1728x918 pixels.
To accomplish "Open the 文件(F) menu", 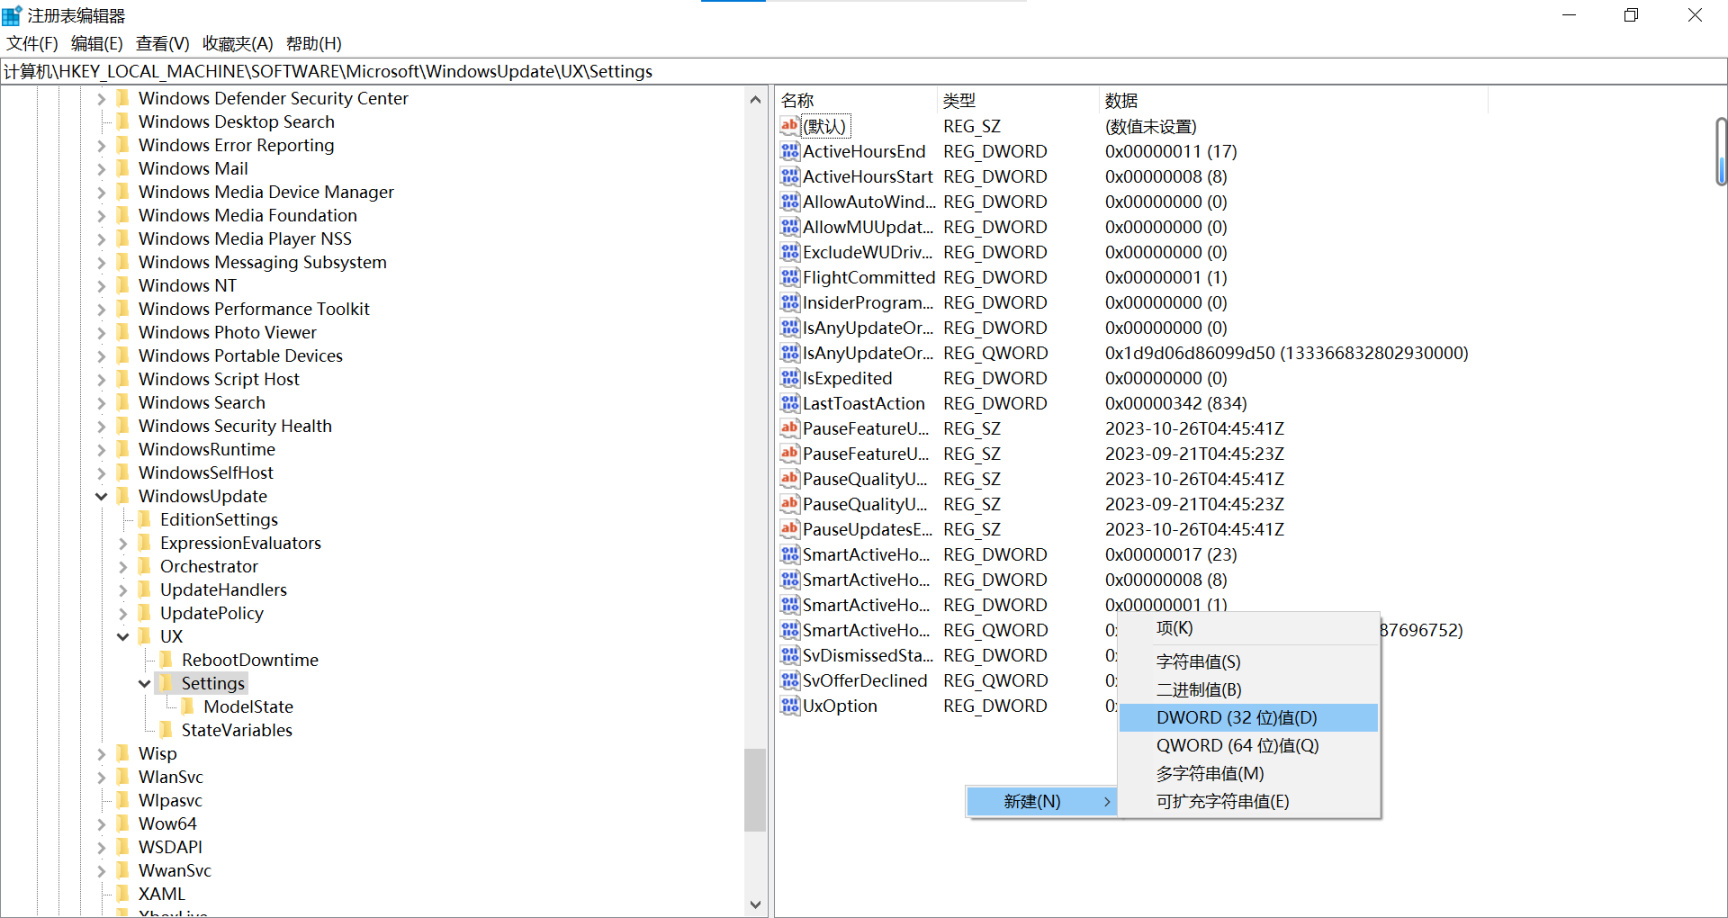I will [32, 44].
